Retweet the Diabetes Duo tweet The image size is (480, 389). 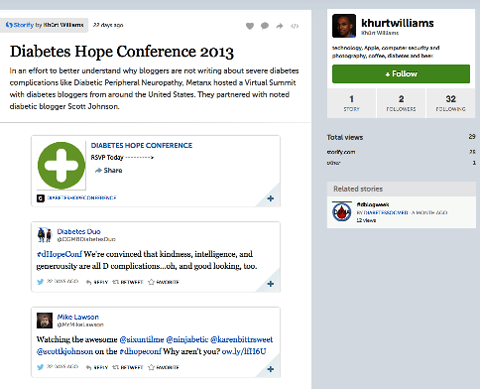tap(128, 282)
